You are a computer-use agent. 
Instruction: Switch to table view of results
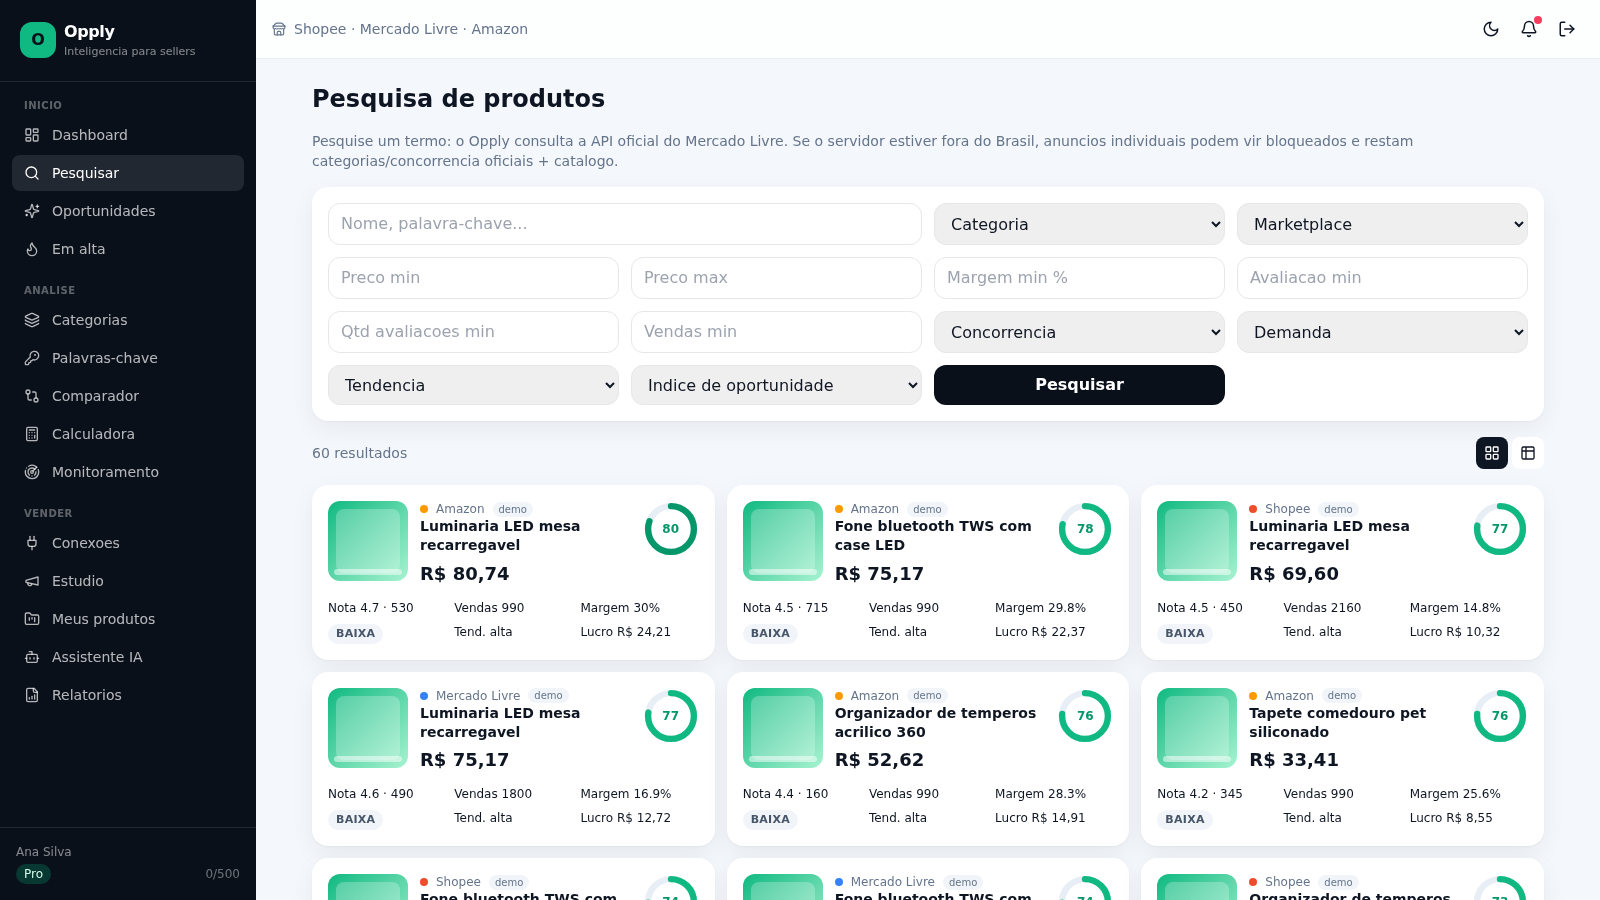(x=1528, y=453)
